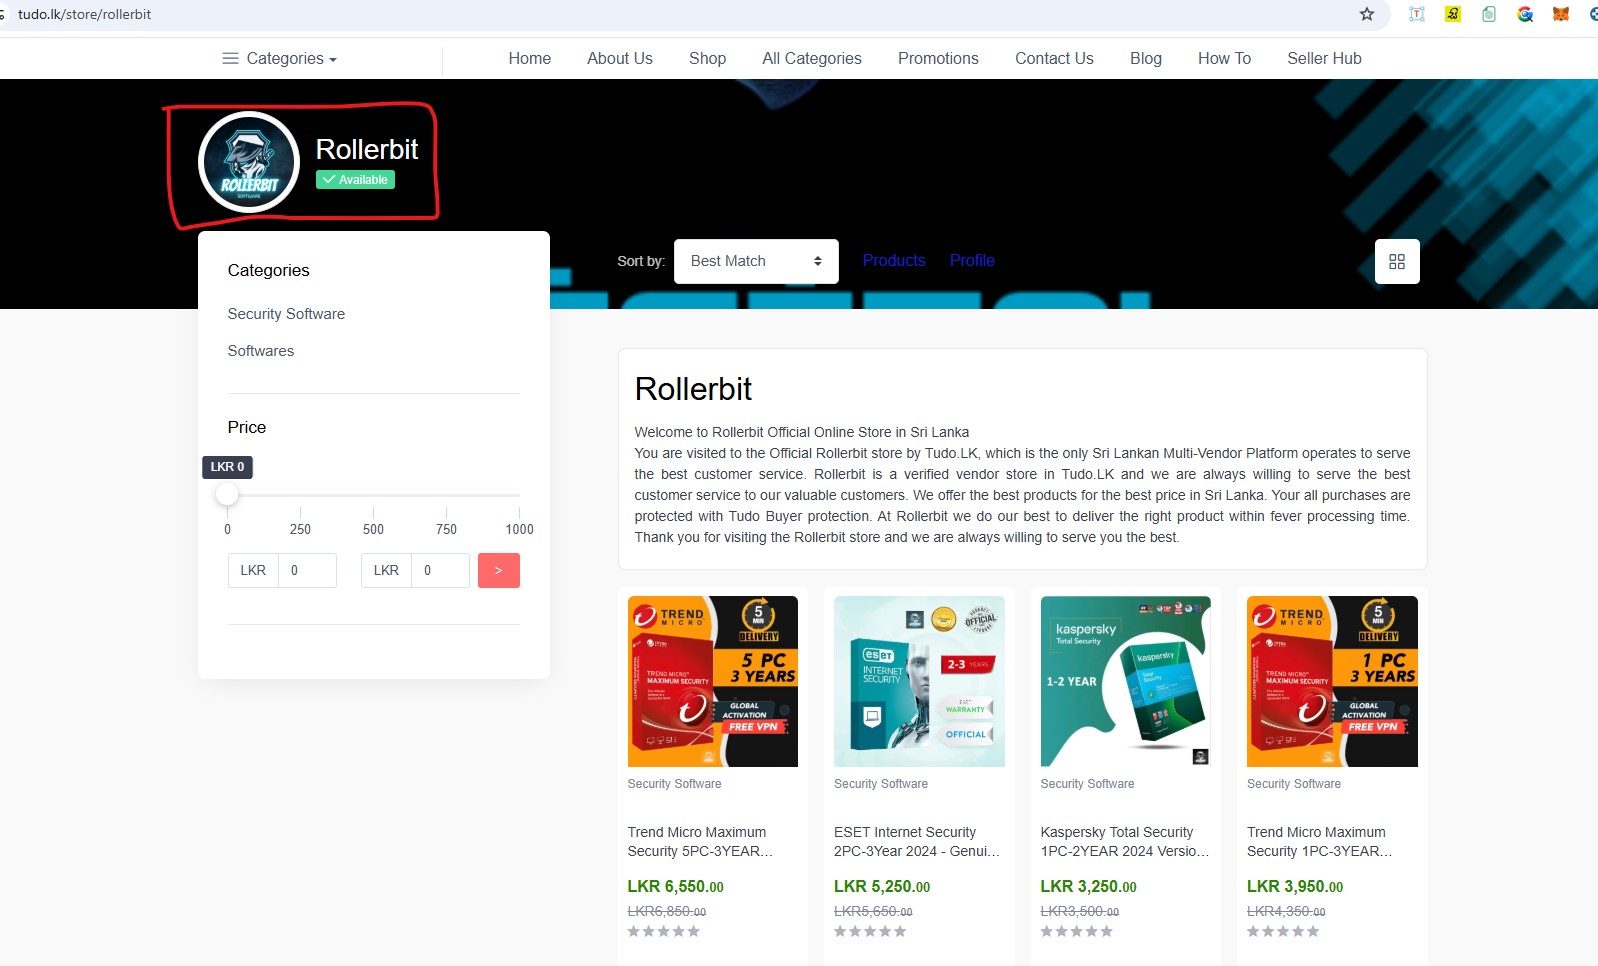Expand the Categories dropdown caret in navbar

[333, 60]
